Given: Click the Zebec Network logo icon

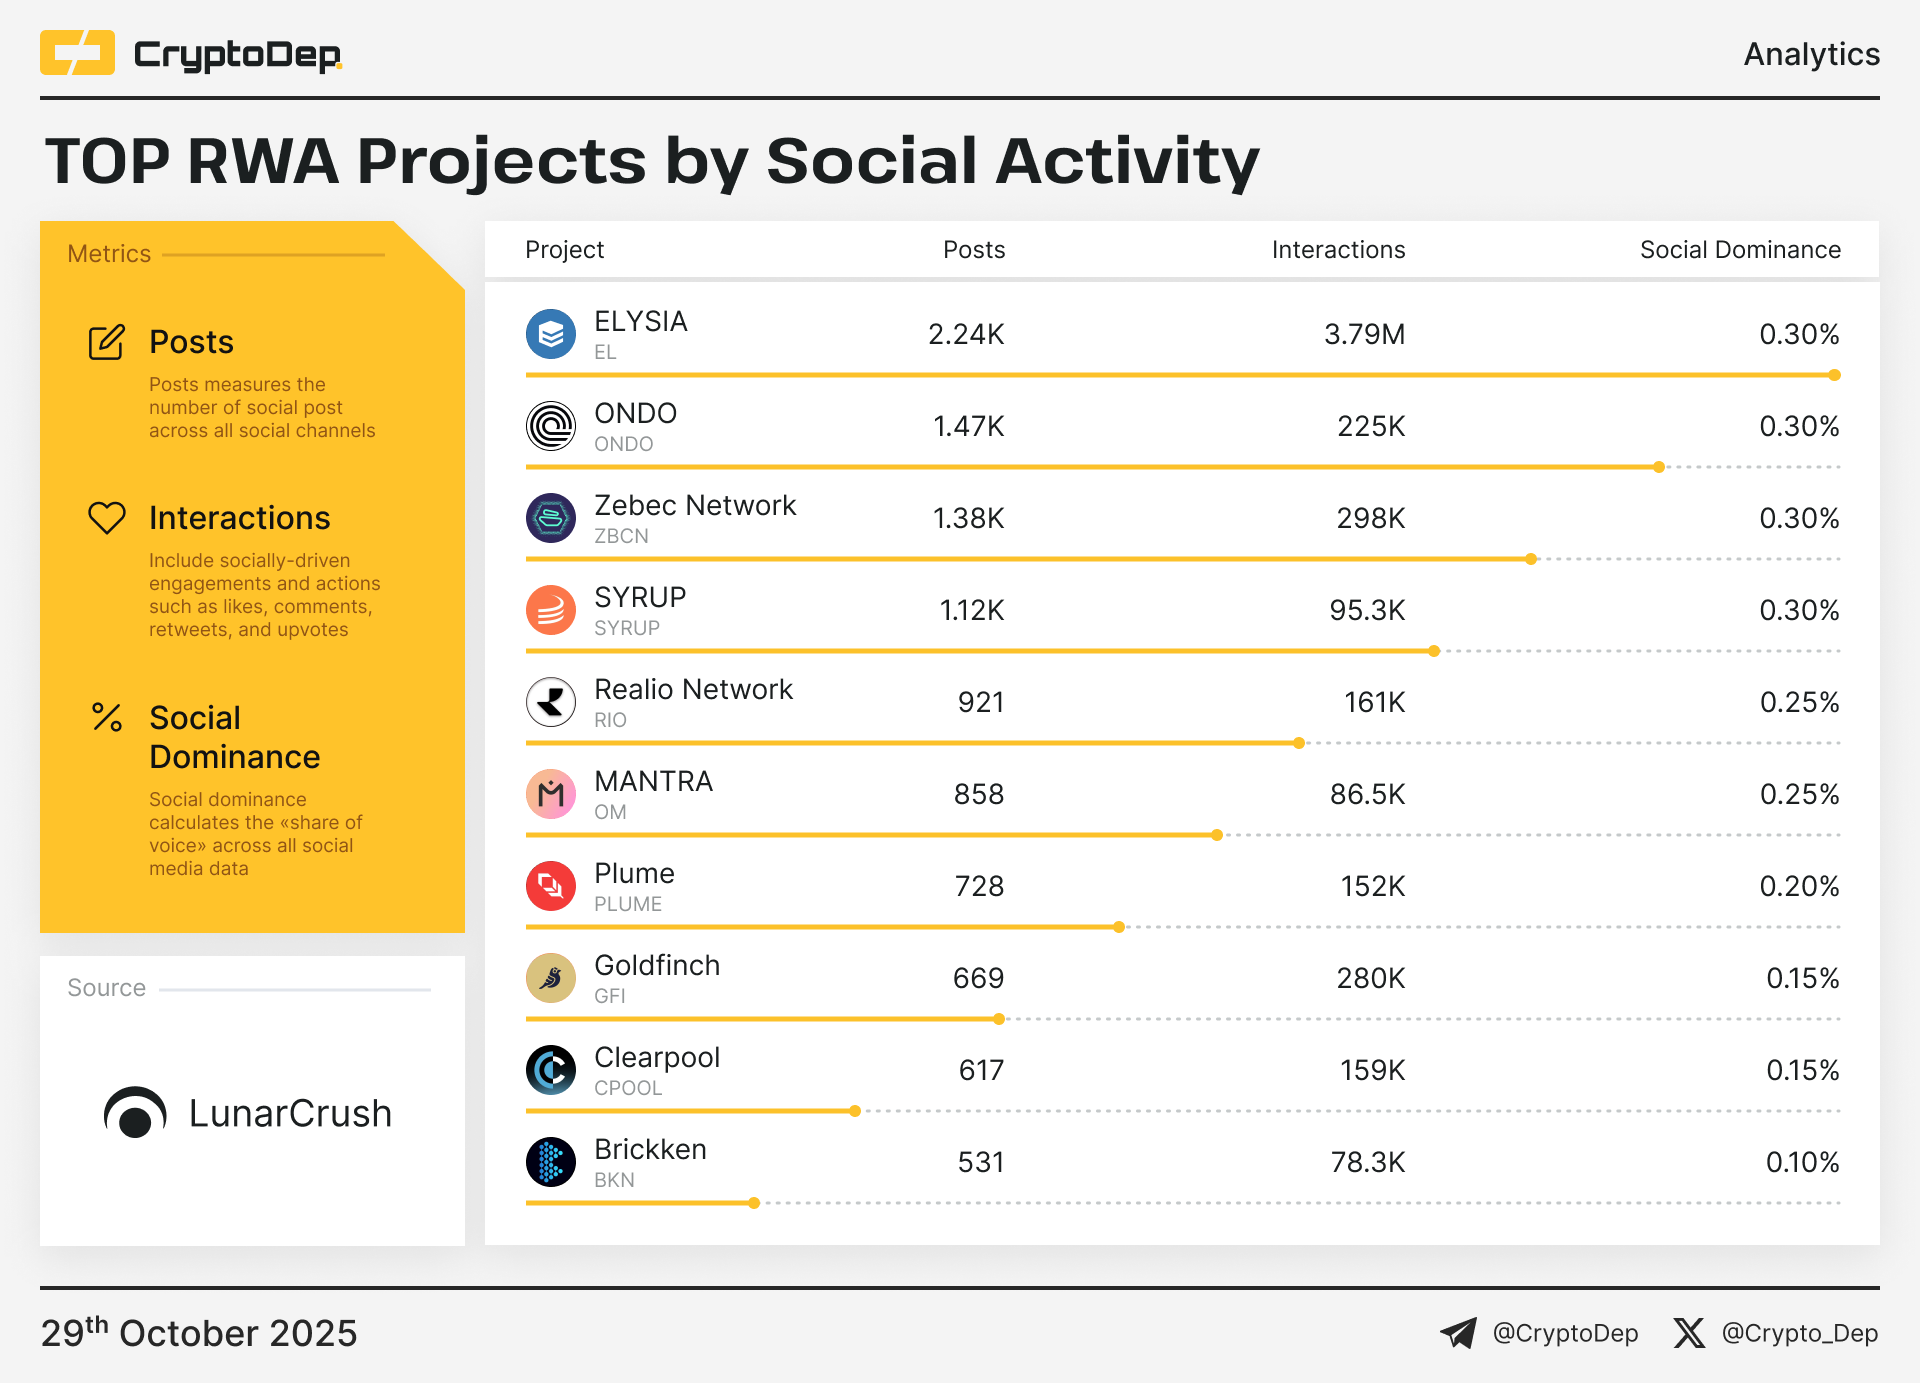Looking at the screenshot, I should coord(551,518).
